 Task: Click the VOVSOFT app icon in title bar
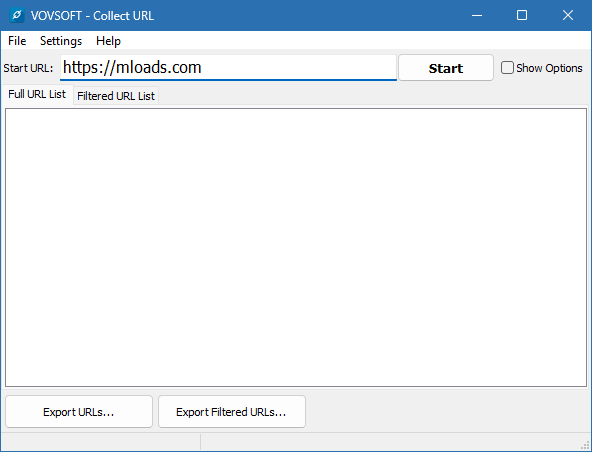point(17,15)
